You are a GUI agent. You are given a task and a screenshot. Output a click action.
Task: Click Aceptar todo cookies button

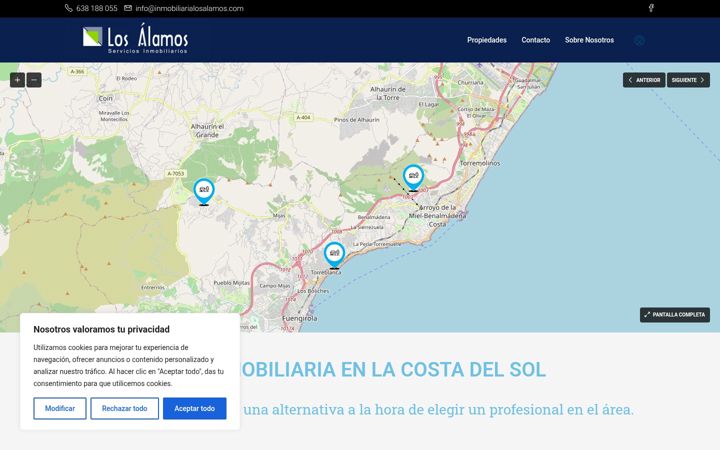point(195,408)
